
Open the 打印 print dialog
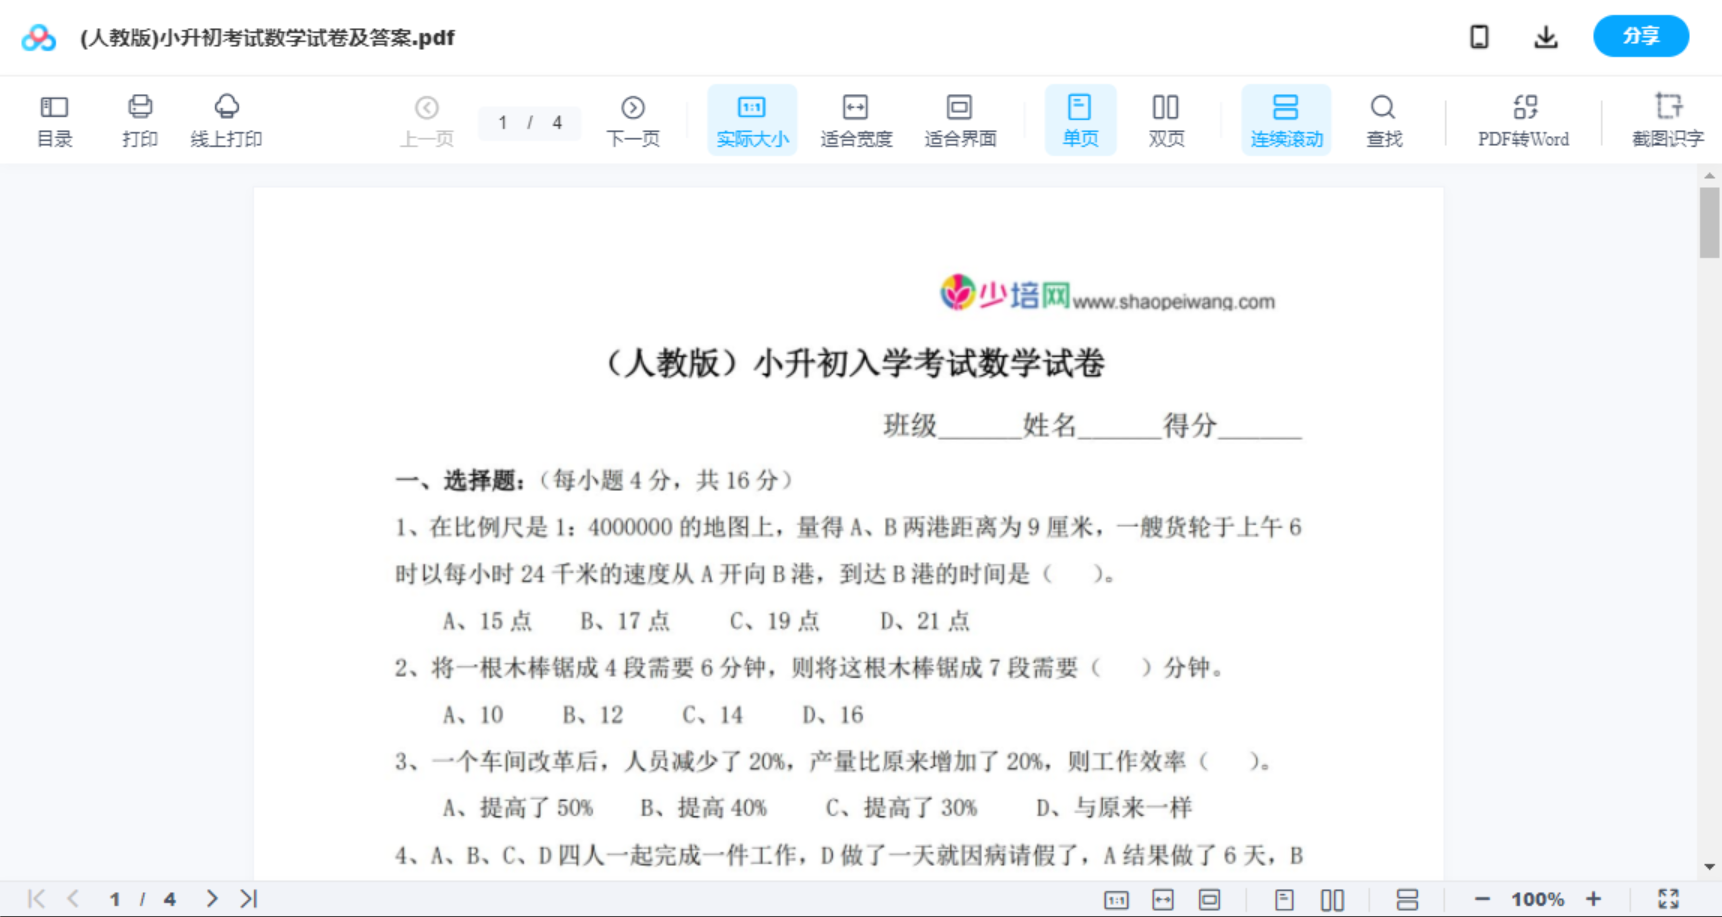click(139, 119)
